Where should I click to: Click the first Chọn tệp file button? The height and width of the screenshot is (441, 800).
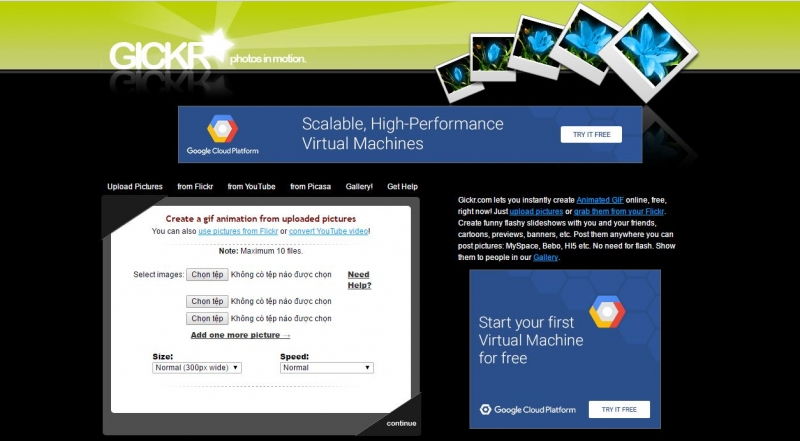click(x=207, y=275)
